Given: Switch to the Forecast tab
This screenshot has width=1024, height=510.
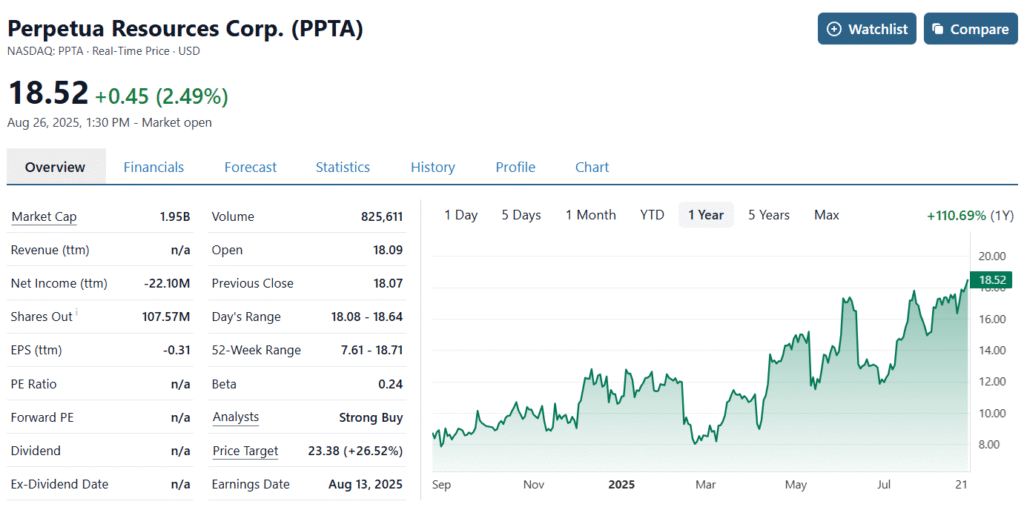Looking at the screenshot, I should (250, 167).
